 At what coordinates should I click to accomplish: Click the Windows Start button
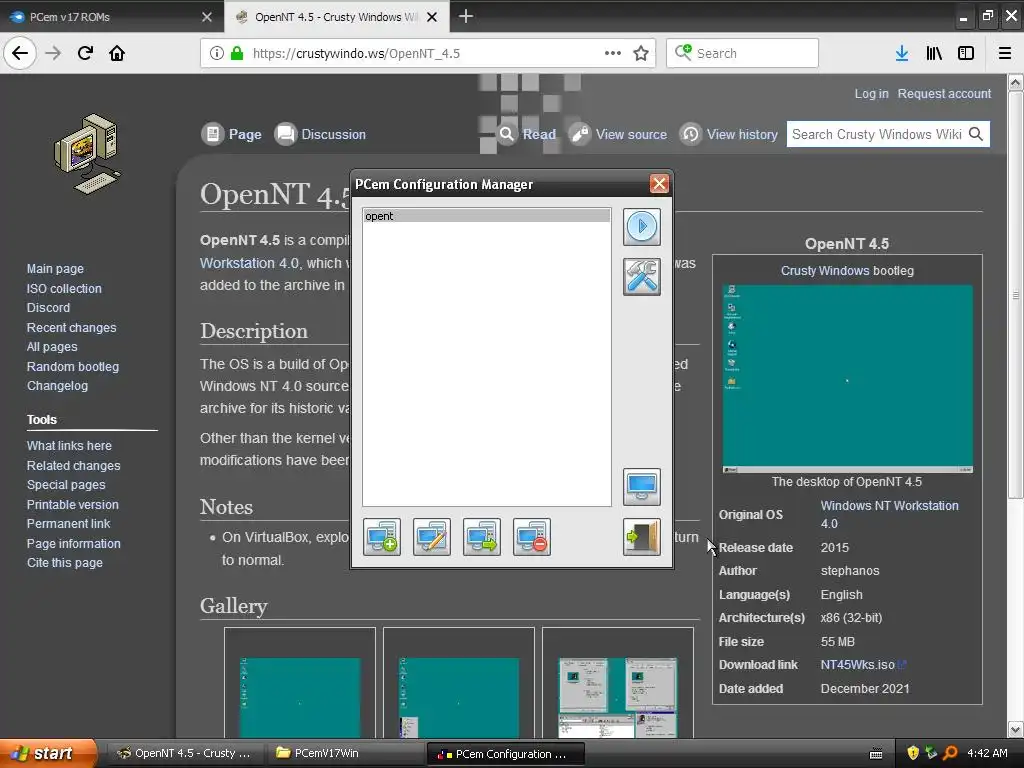tap(49, 753)
